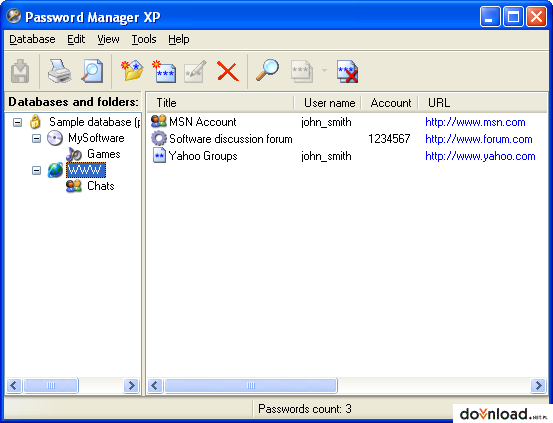The width and height of the screenshot is (553, 423).
Task: Collapse the WWW folder node
Action: point(36,170)
